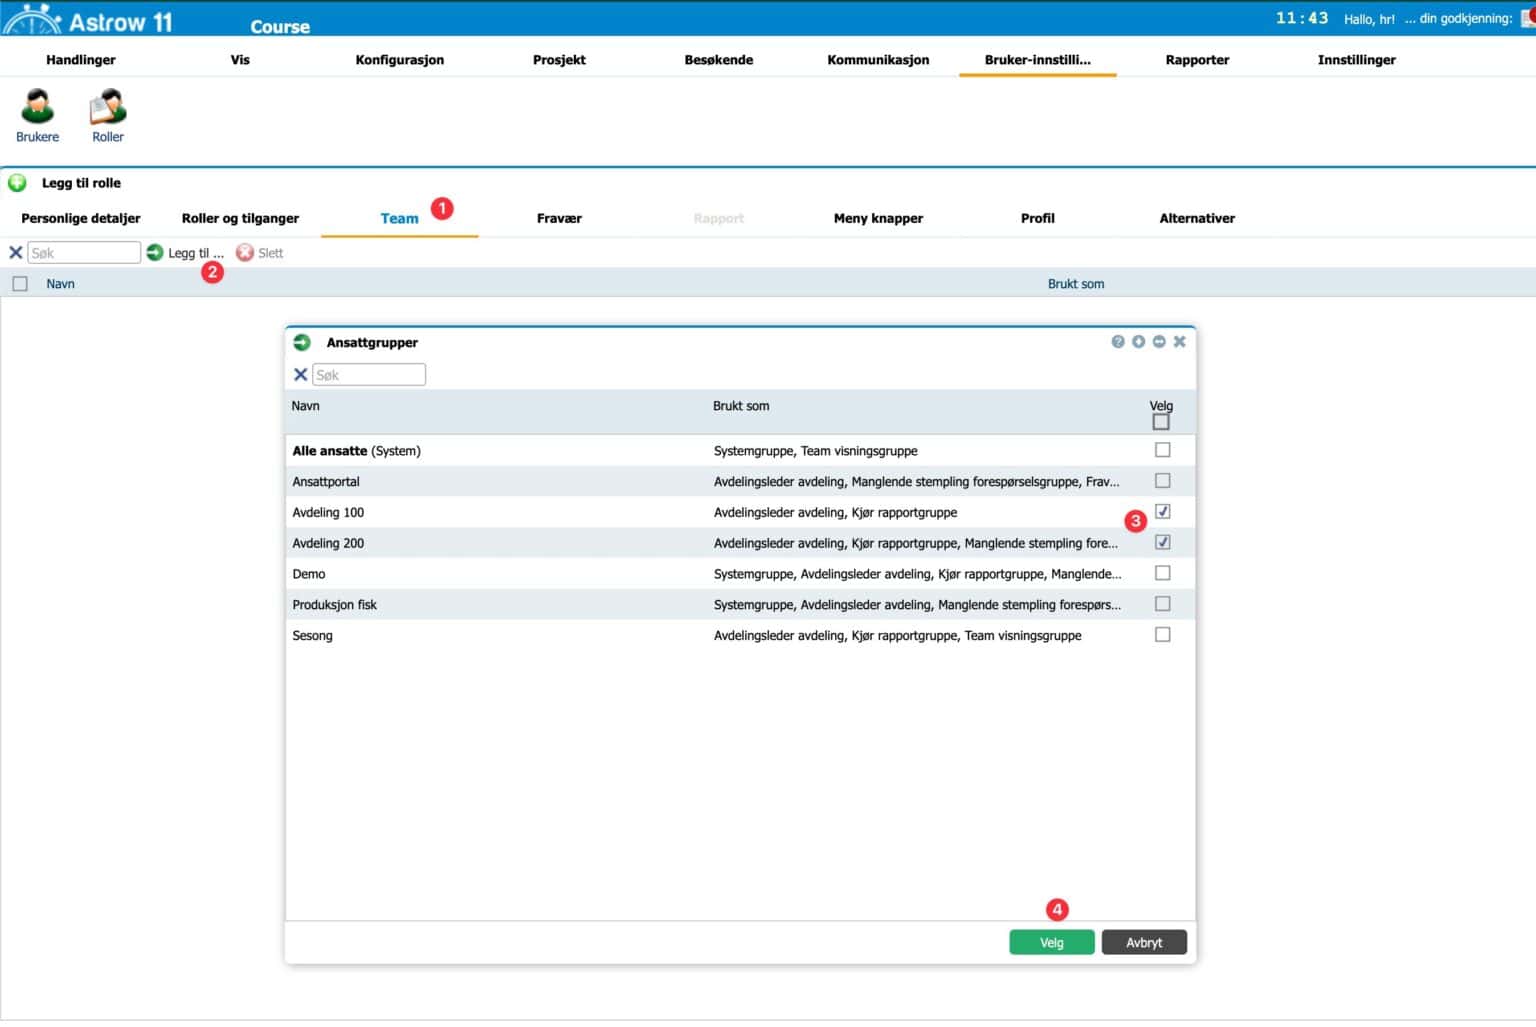The image size is (1536, 1027).
Task: Open the Brukere user management icon
Action: [x=37, y=115]
